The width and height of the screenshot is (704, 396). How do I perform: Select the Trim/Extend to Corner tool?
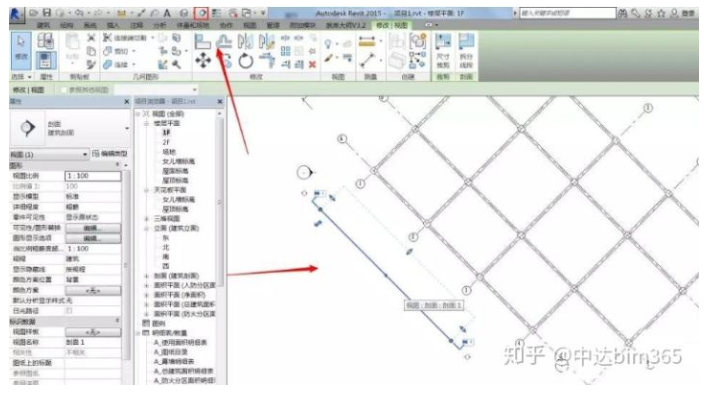click(267, 61)
